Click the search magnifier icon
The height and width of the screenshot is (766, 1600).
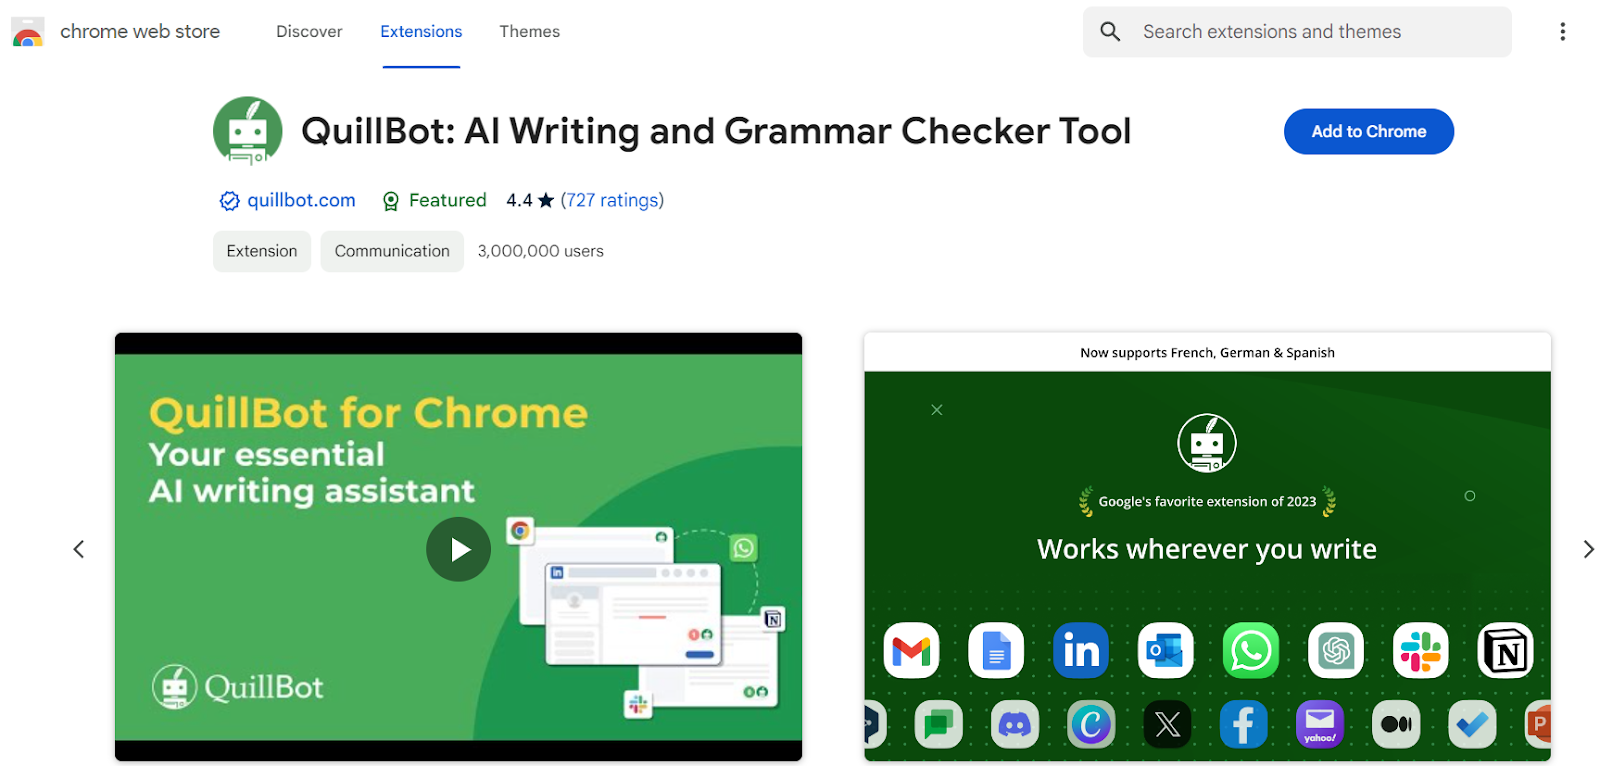(x=1110, y=32)
